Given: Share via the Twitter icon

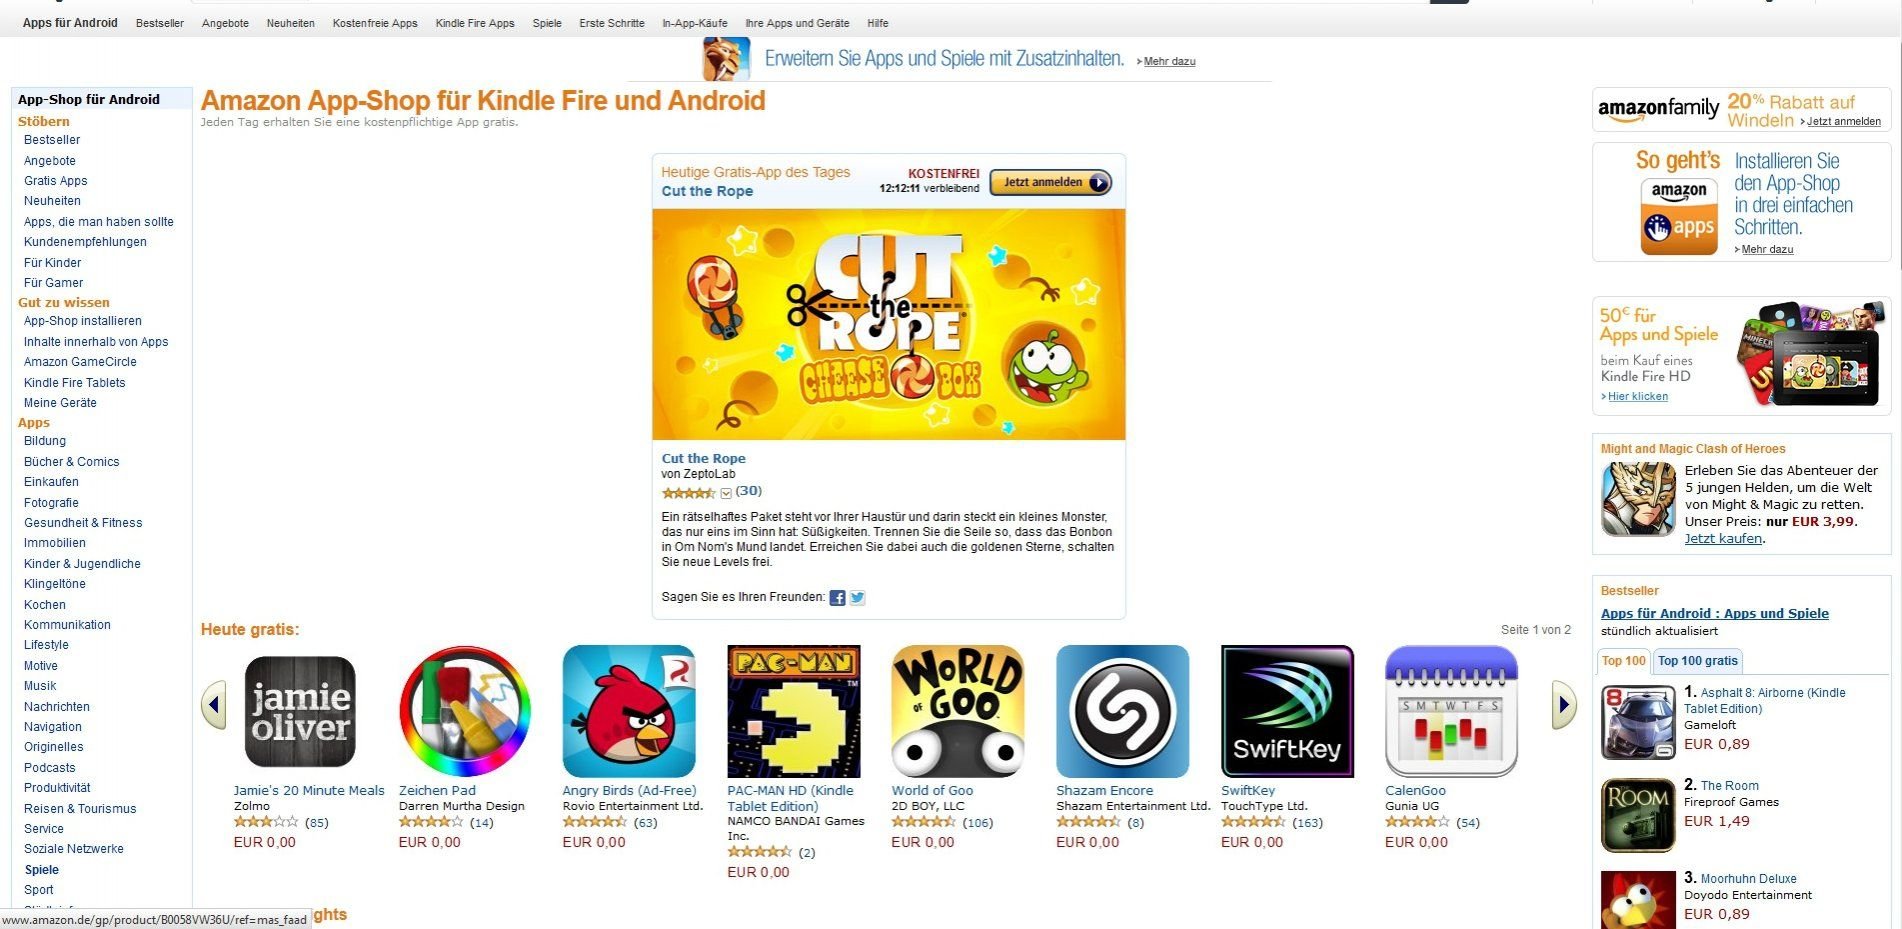Looking at the screenshot, I should click(x=857, y=598).
